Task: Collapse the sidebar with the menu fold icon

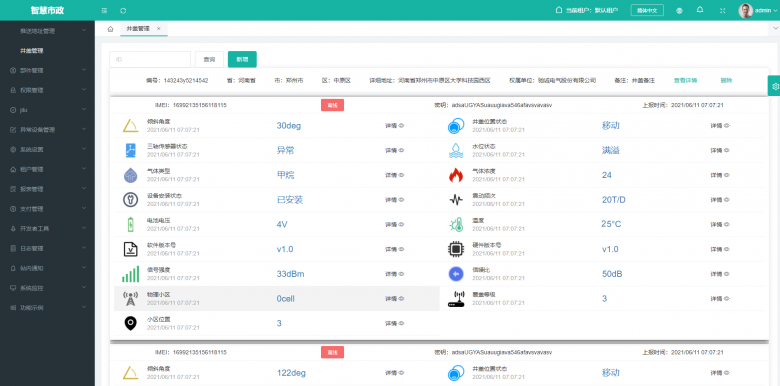Action: 104,10
